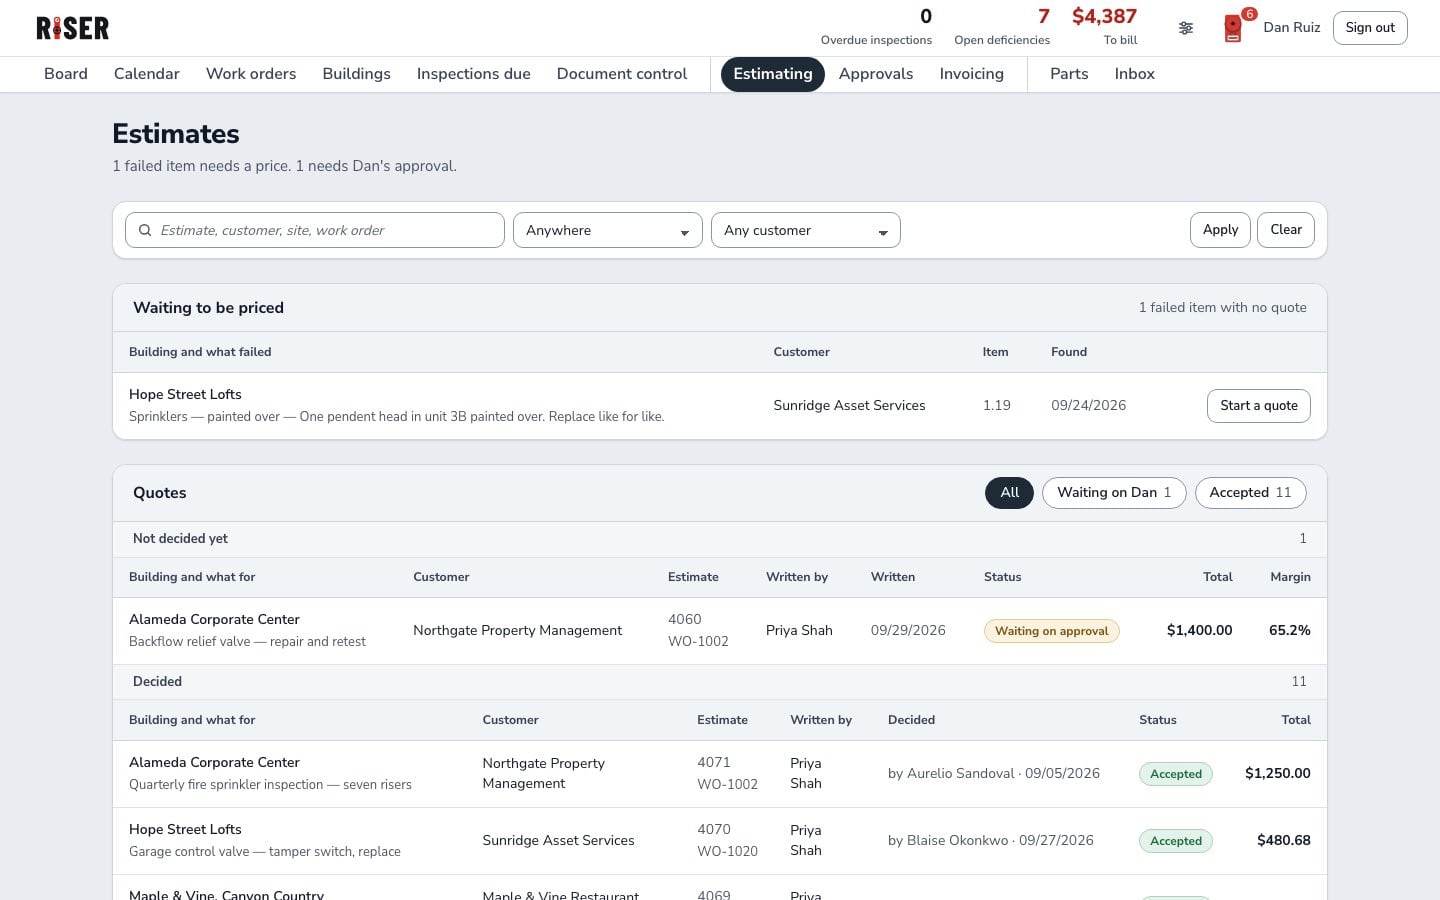Click Accepted badge for the $480.68 quote
Viewport: 1440px width, 900px height.
1176,841
